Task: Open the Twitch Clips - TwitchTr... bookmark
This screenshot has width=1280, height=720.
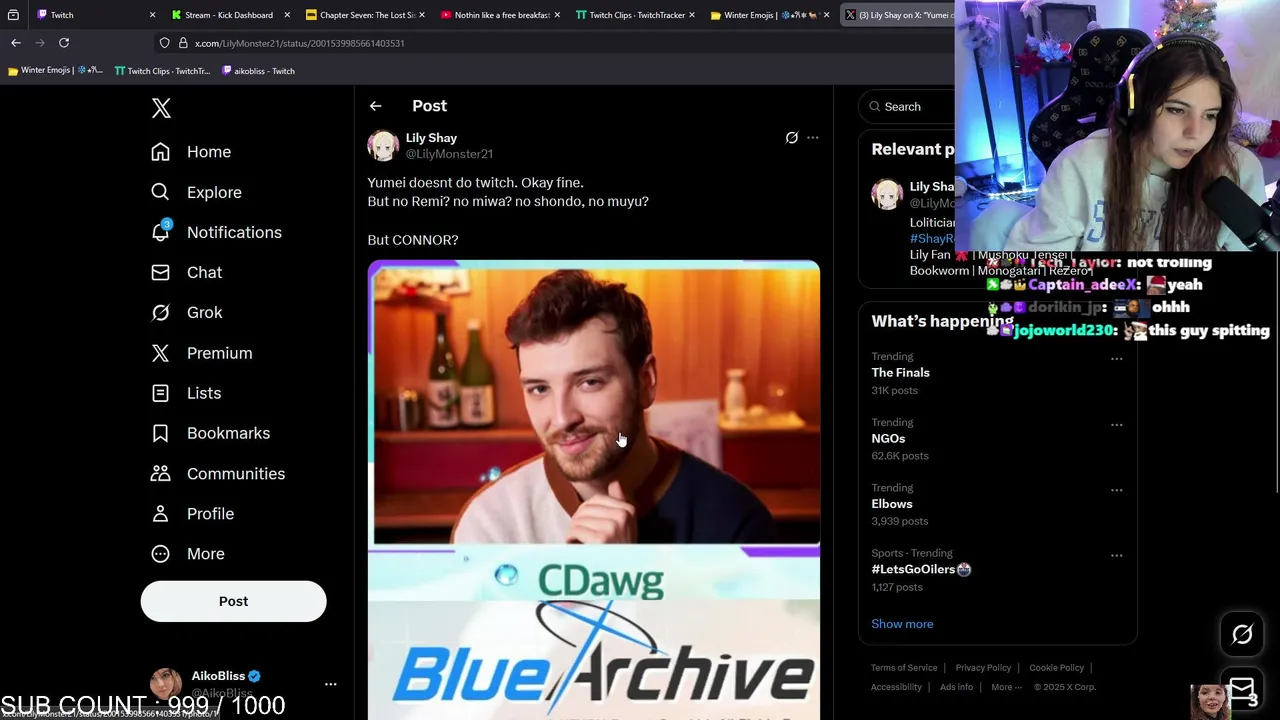Action: pos(162,71)
